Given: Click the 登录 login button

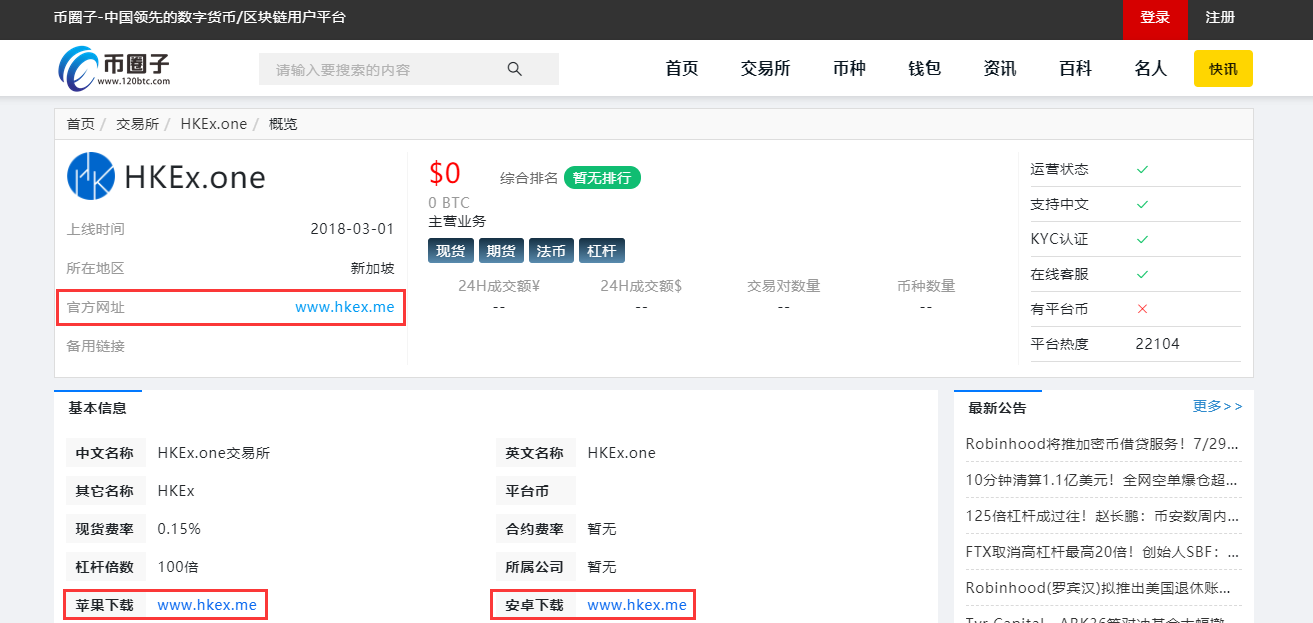Looking at the screenshot, I should point(1155,18).
